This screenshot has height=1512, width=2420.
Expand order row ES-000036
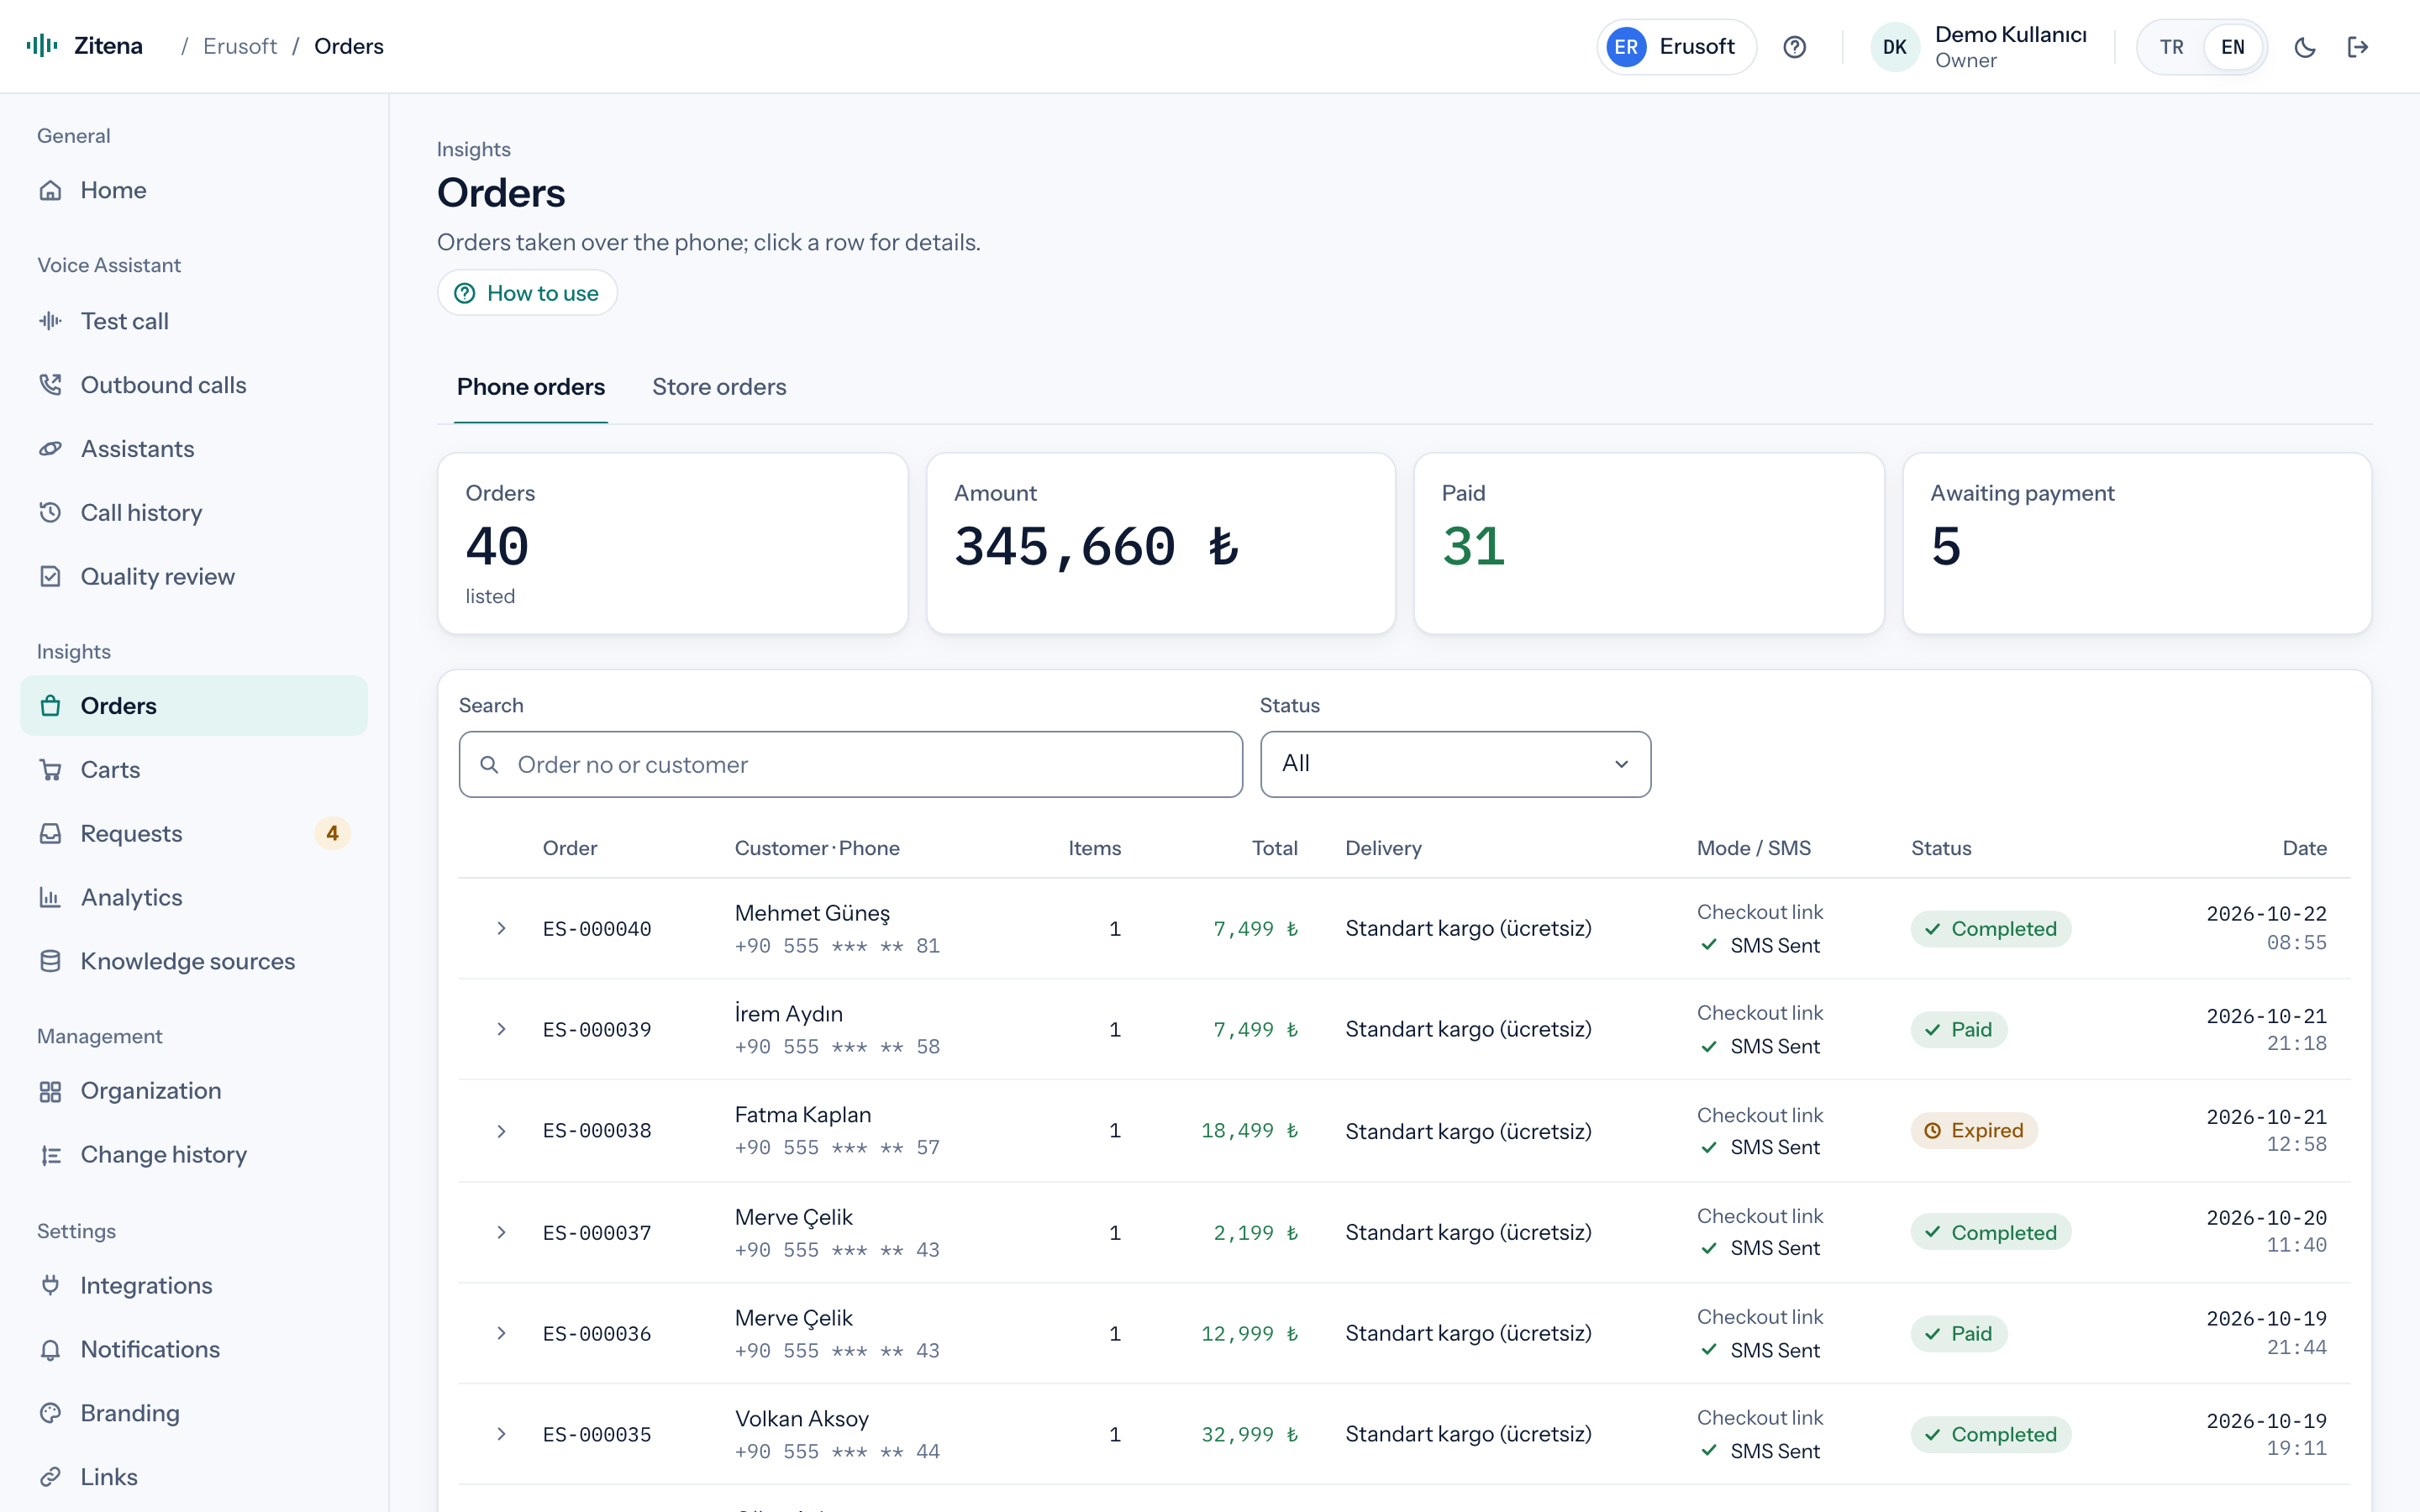[x=501, y=1333]
